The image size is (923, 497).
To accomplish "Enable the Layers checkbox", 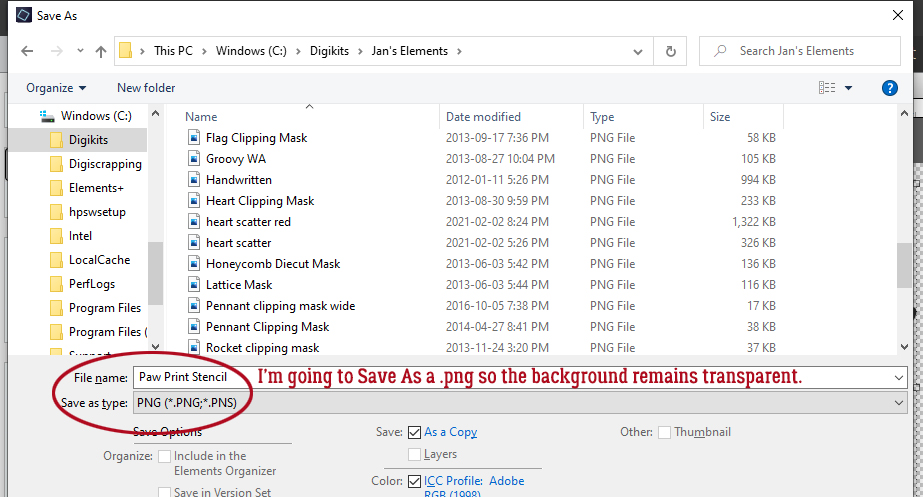I will [x=414, y=455].
